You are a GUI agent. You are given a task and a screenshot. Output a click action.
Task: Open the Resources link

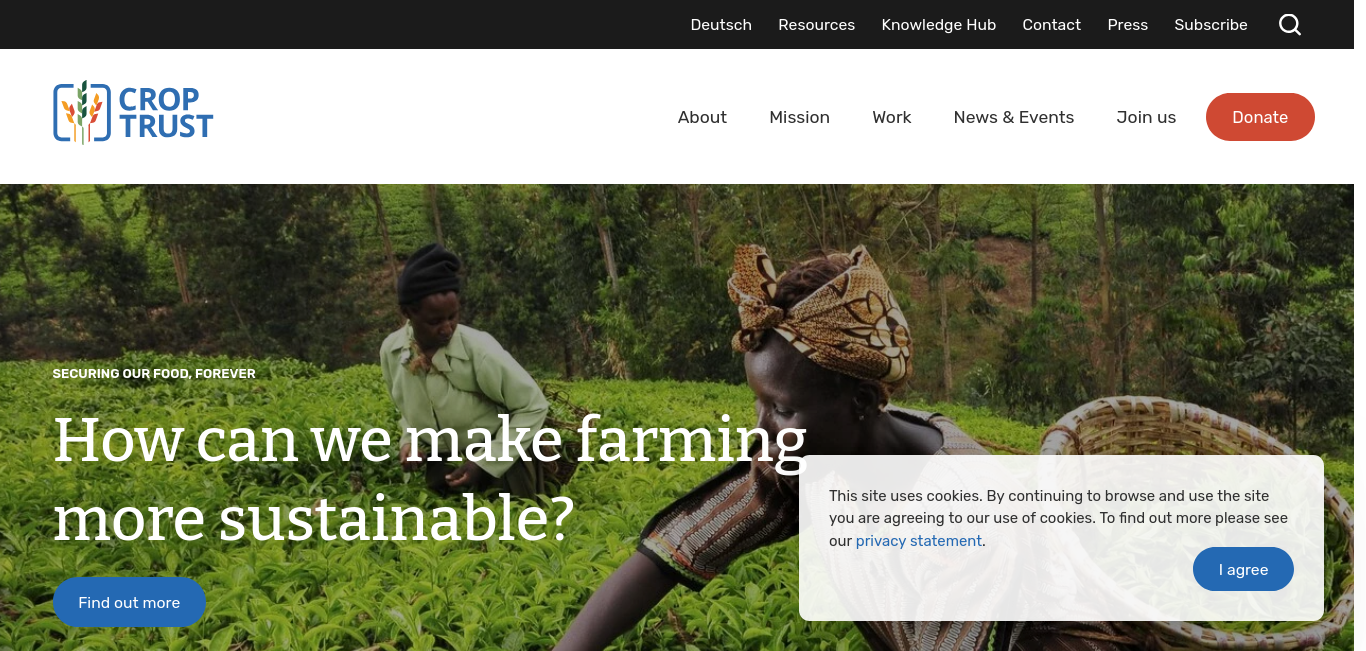pos(816,25)
